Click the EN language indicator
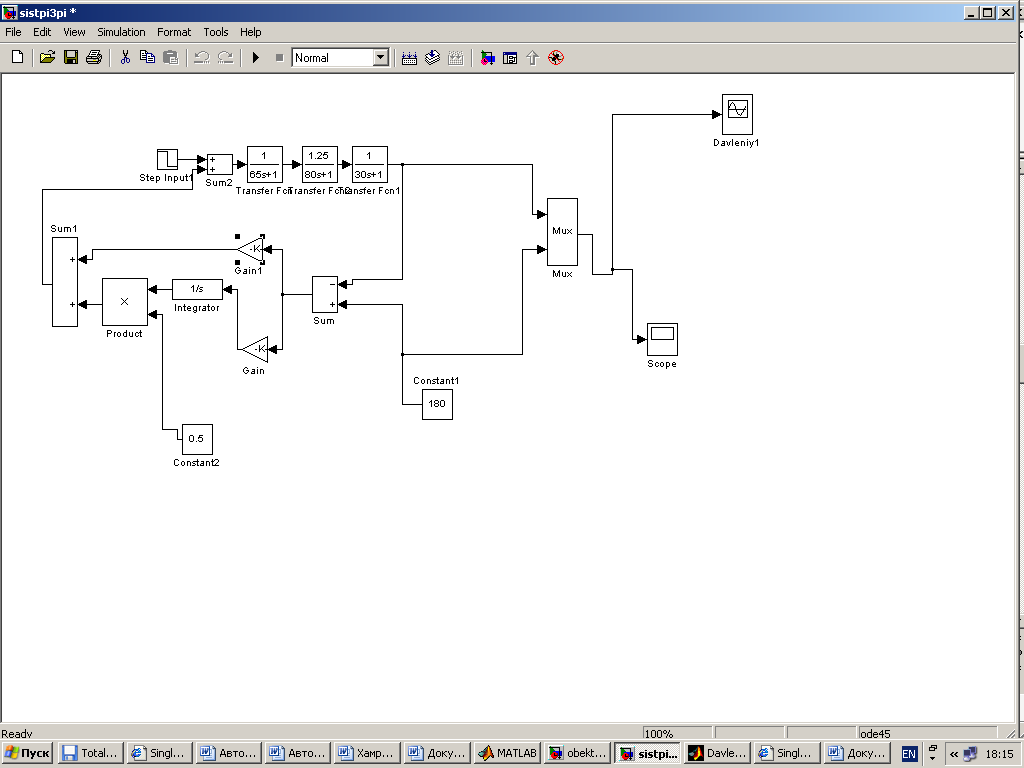This screenshot has width=1024, height=768. click(908, 754)
